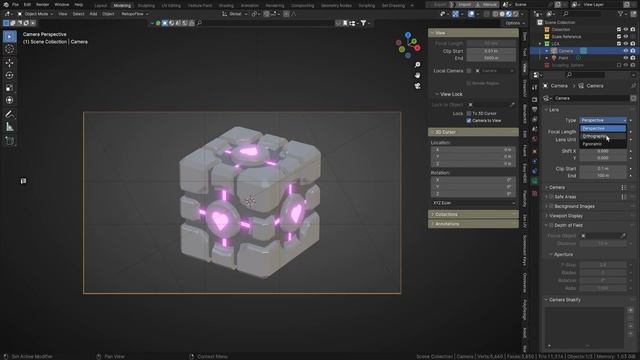640x360 pixels.
Task: Click 3D Cursor Location X field
Action: tap(473, 150)
